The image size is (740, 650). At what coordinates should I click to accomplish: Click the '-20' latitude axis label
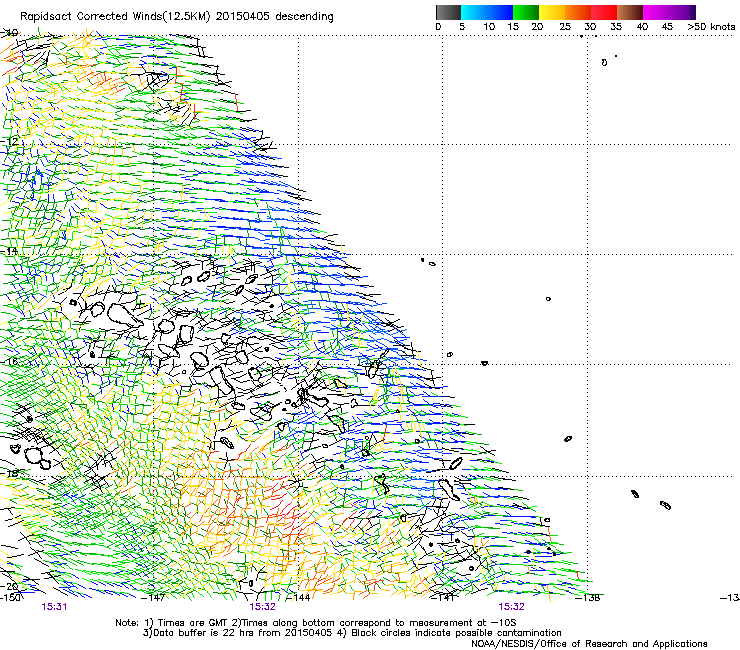pyautogui.click(x=10, y=587)
